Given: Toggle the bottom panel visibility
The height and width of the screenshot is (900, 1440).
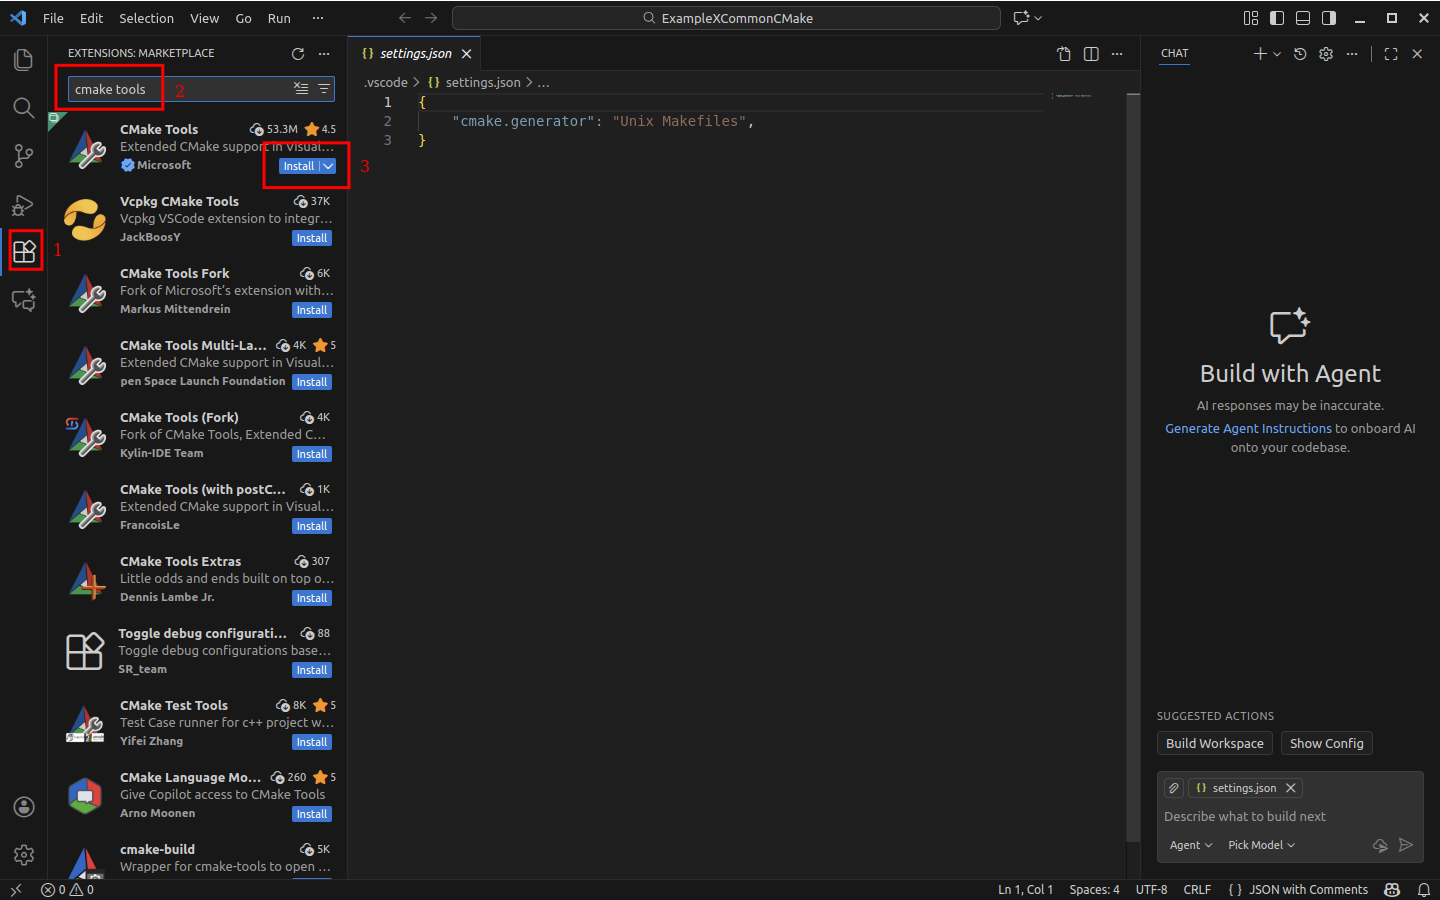Looking at the screenshot, I should coord(1303,18).
